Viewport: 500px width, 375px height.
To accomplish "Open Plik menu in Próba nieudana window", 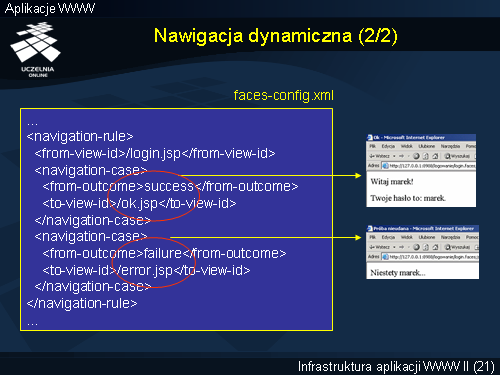I will (x=372, y=237).
